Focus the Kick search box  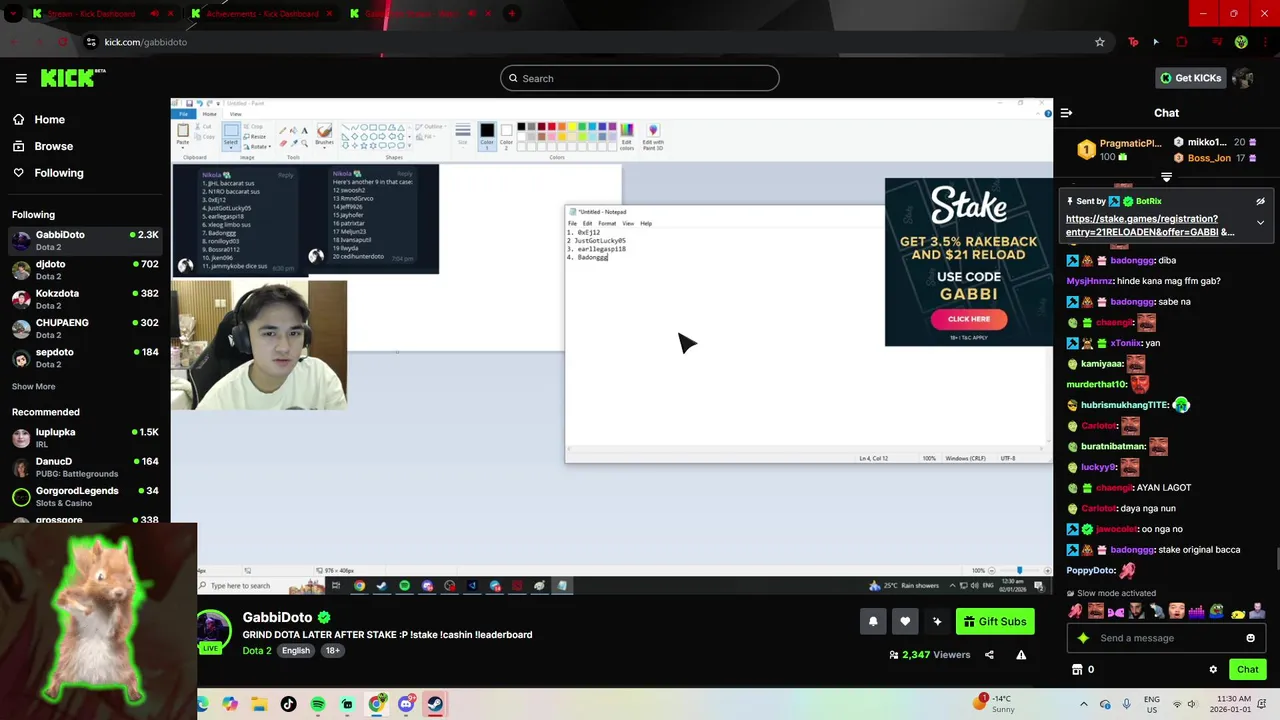click(640, 78)
